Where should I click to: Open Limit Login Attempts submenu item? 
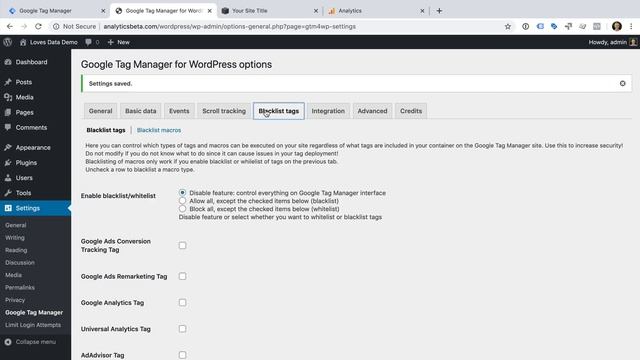pyautogui.click(x=33, y=325)
